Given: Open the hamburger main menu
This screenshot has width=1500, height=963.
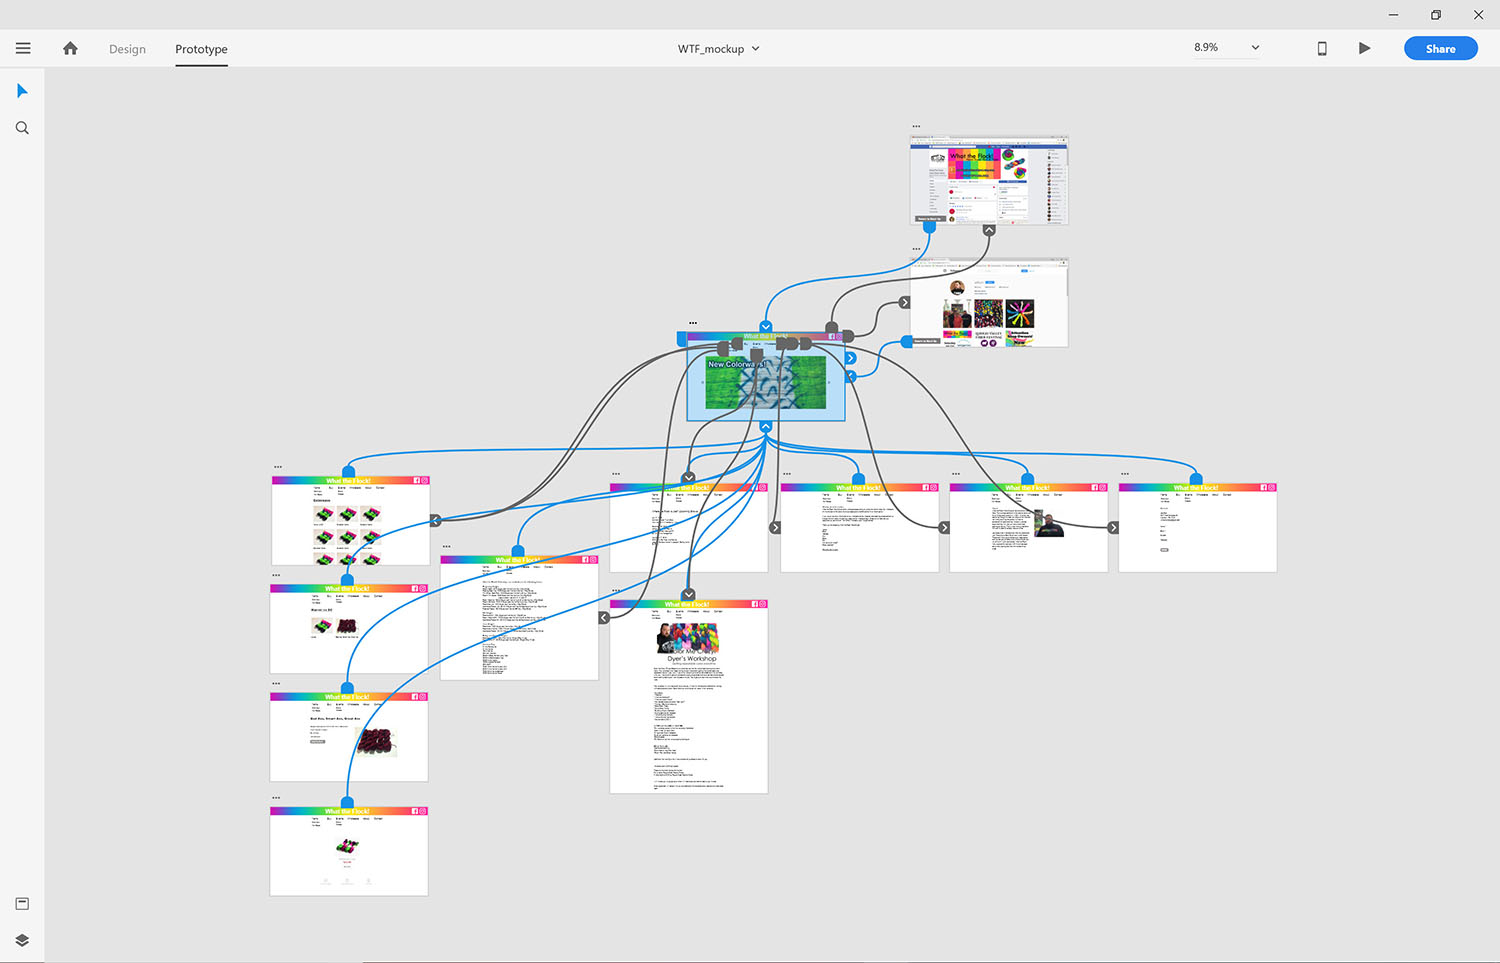Looking at the screenshot, I should click(23, 48).
